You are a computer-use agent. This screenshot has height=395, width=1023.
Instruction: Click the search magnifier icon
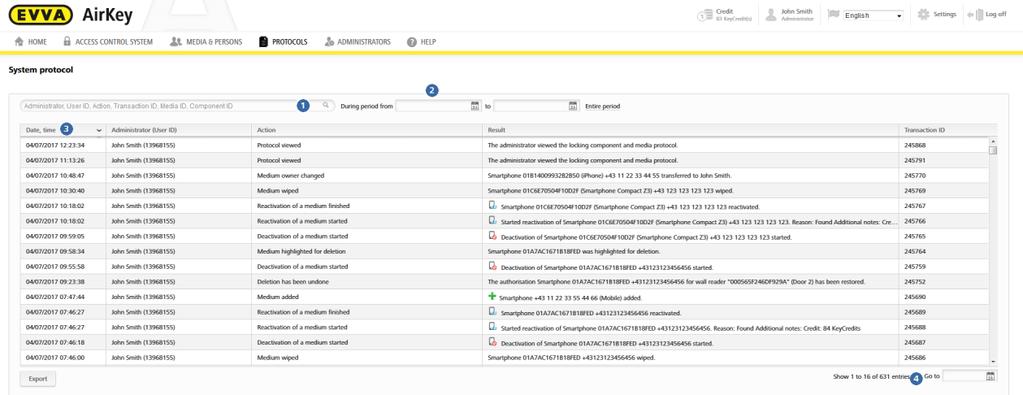click(x=326, y=105)
